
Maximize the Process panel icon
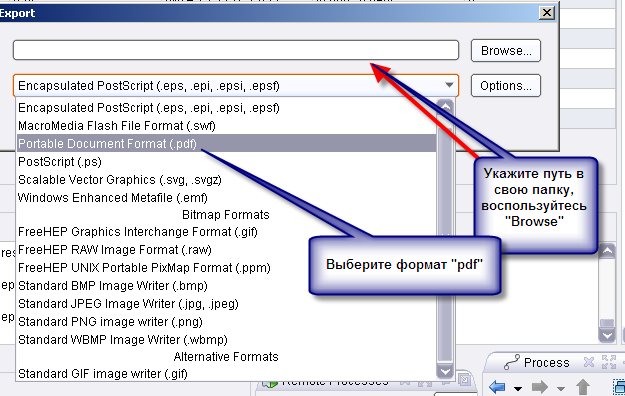click(x=609, y=362)
